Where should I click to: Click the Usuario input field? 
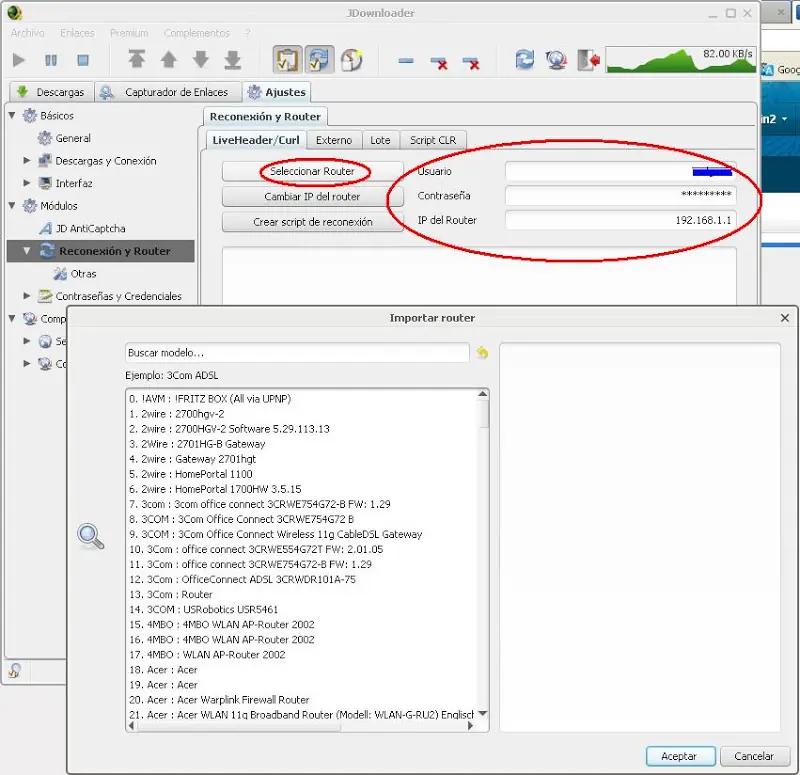(x=620, y=171)
